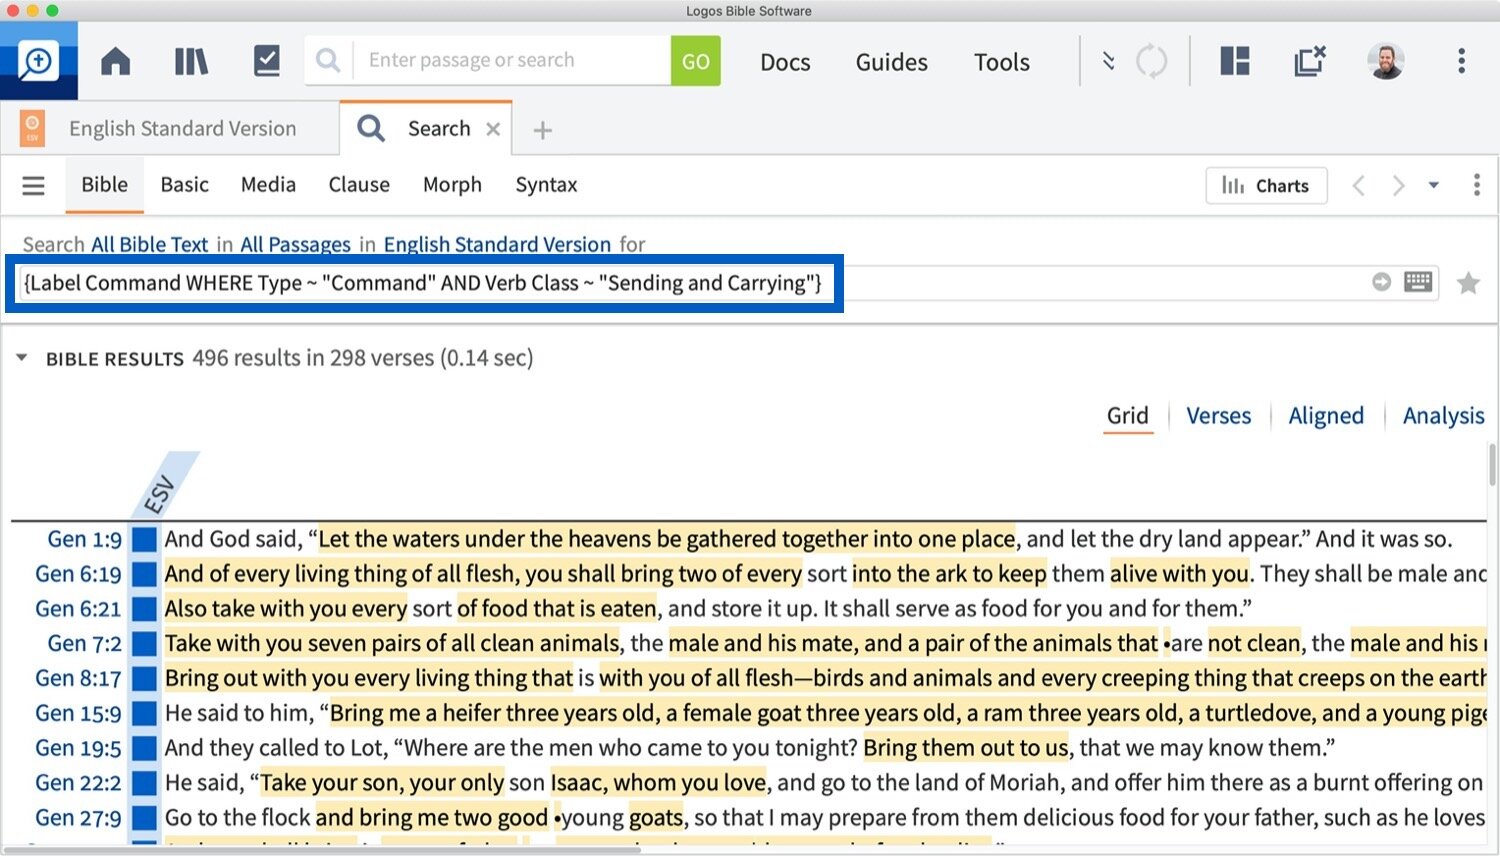Select the Basic search type tab
Viewport: 1500px width, 856px height.
(x=184, y=185)
